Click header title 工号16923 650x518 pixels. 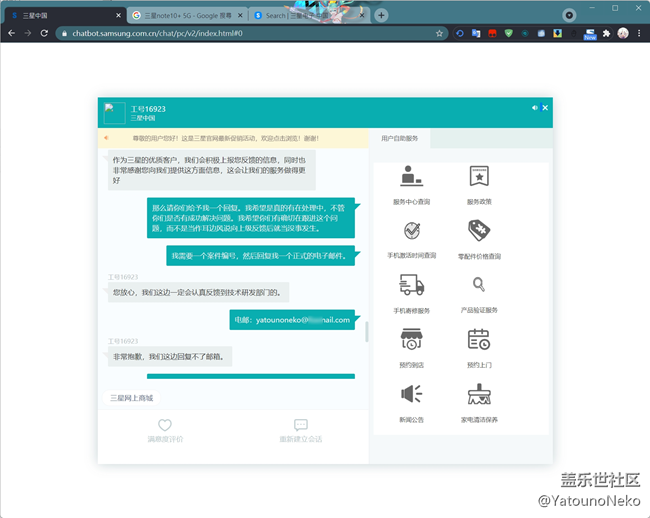[148, 109]
